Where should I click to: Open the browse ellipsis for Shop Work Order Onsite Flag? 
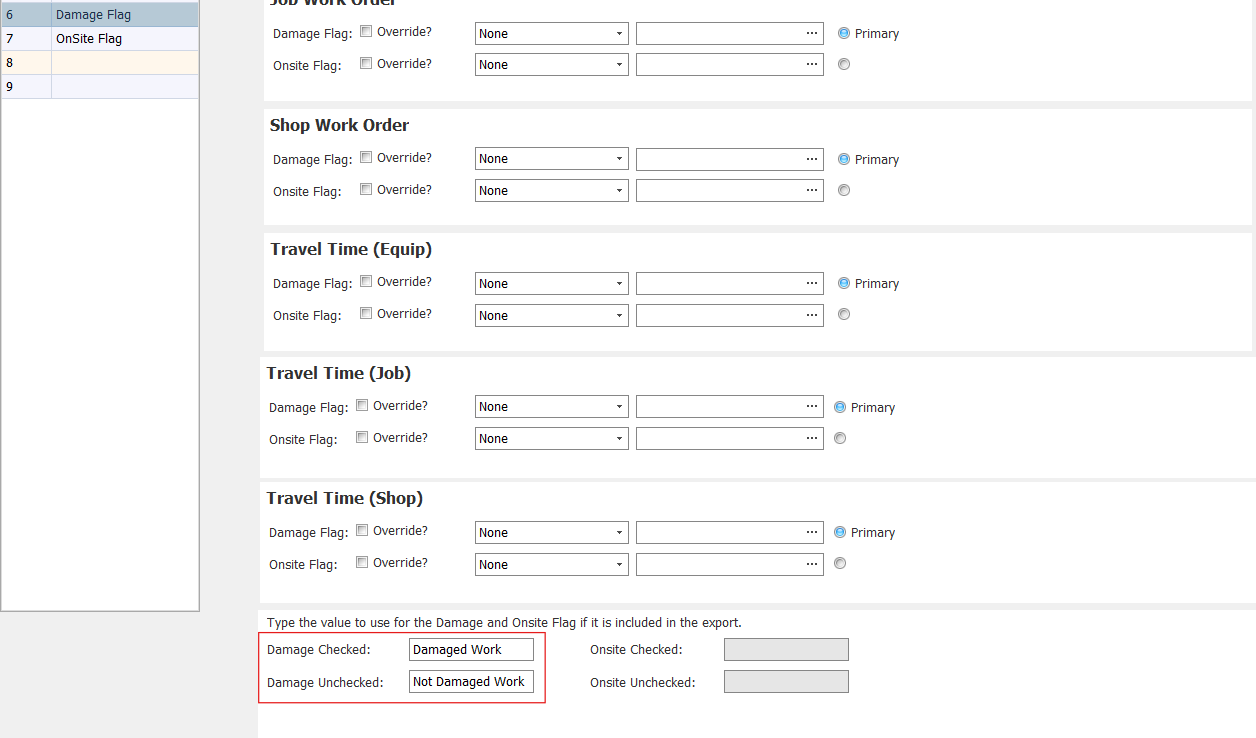tap(812, 189)
